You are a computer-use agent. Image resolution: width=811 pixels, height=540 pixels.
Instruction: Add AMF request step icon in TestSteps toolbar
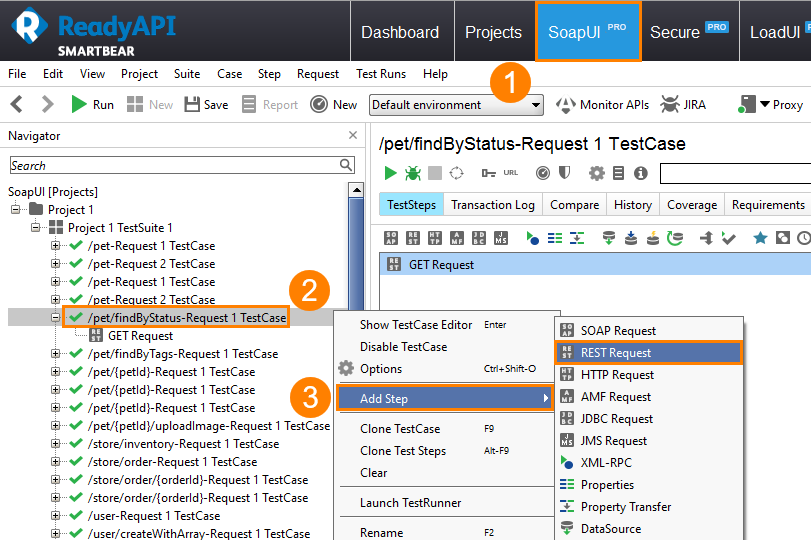(457, 238)
